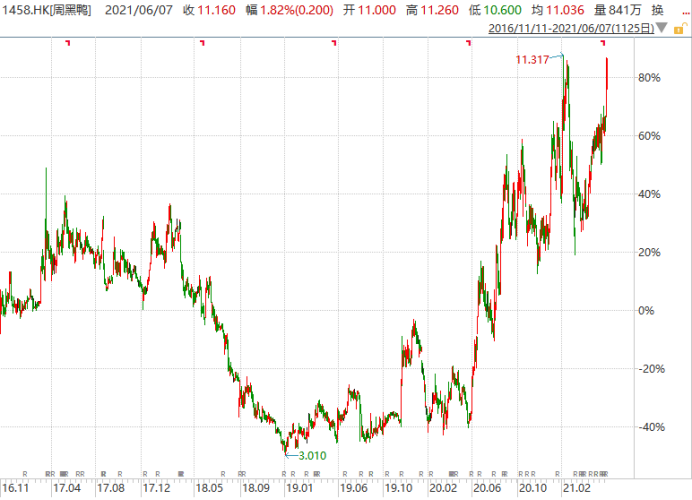Click the -40% y-axis label
This screenshot has width=692, height=500.
(x=651, y=427)
